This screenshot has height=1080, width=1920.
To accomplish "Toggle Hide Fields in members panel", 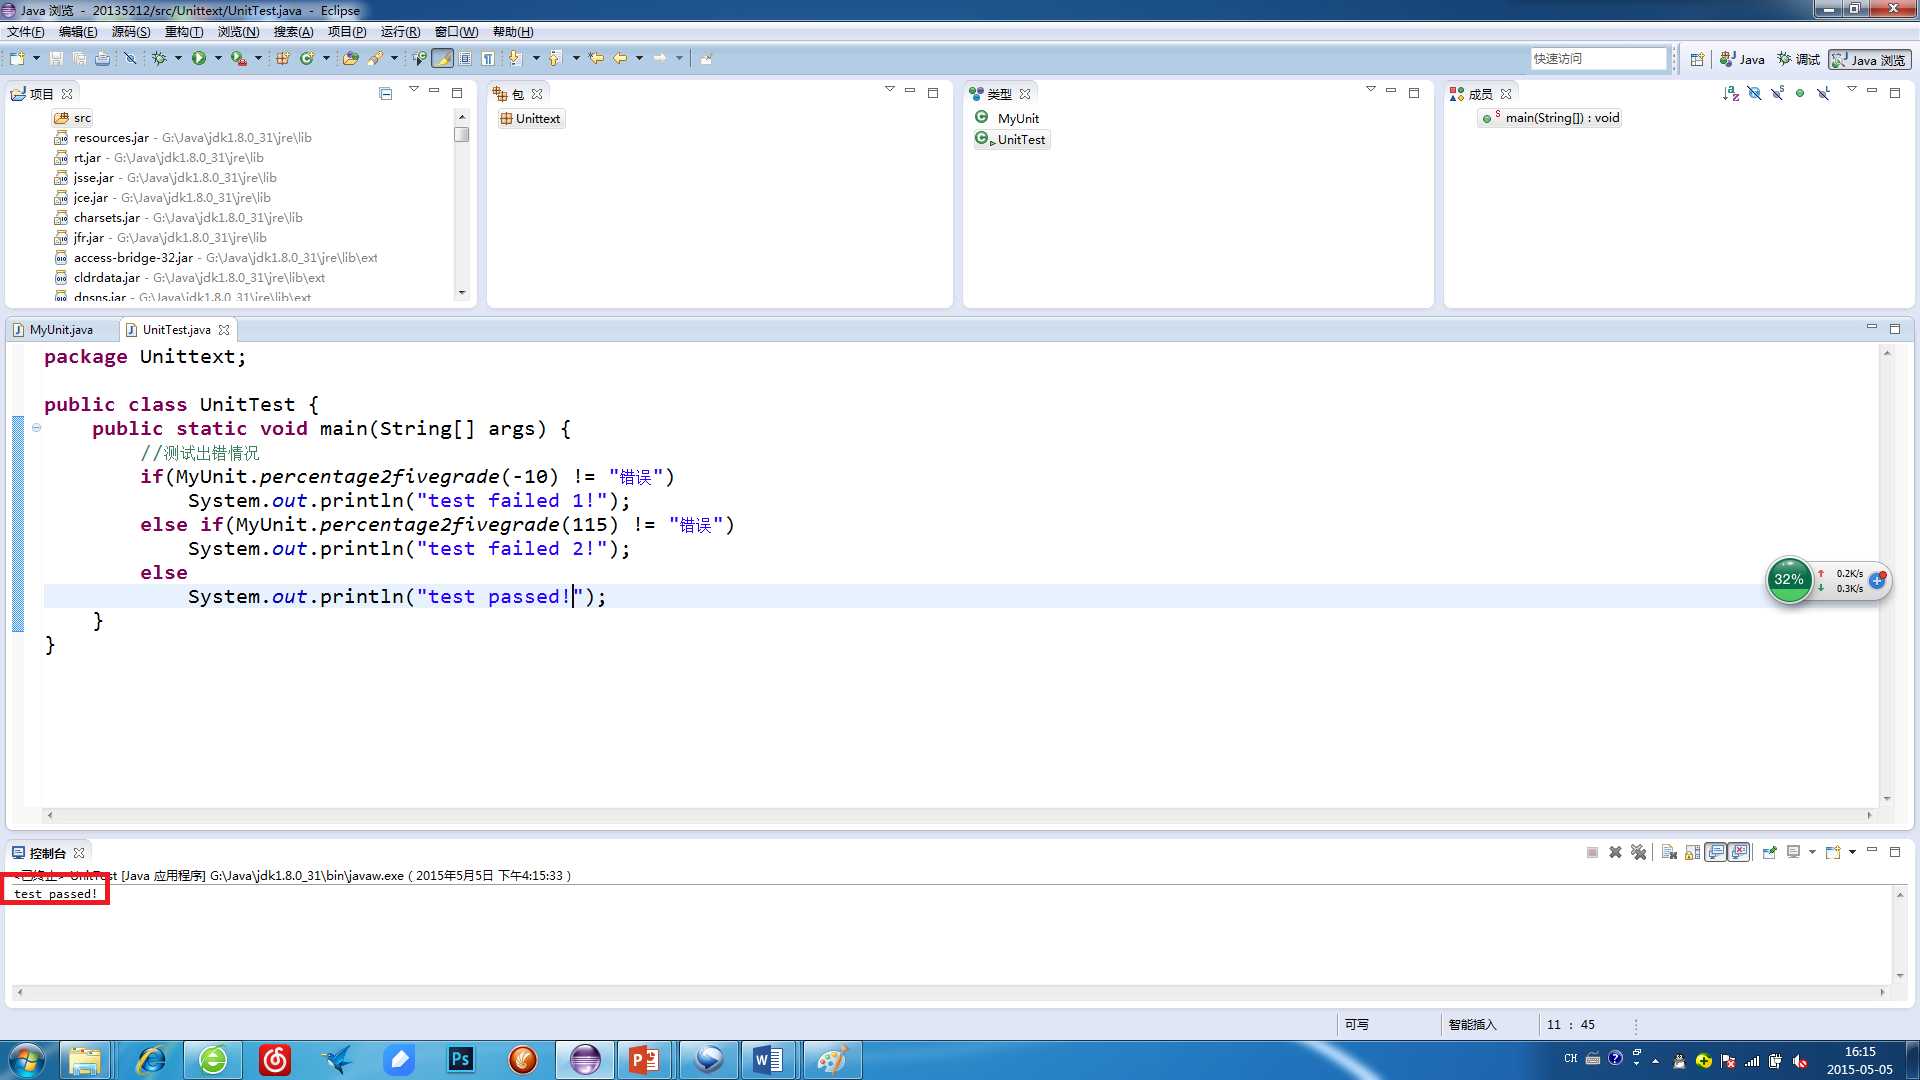I will [x=1754, y=93].
